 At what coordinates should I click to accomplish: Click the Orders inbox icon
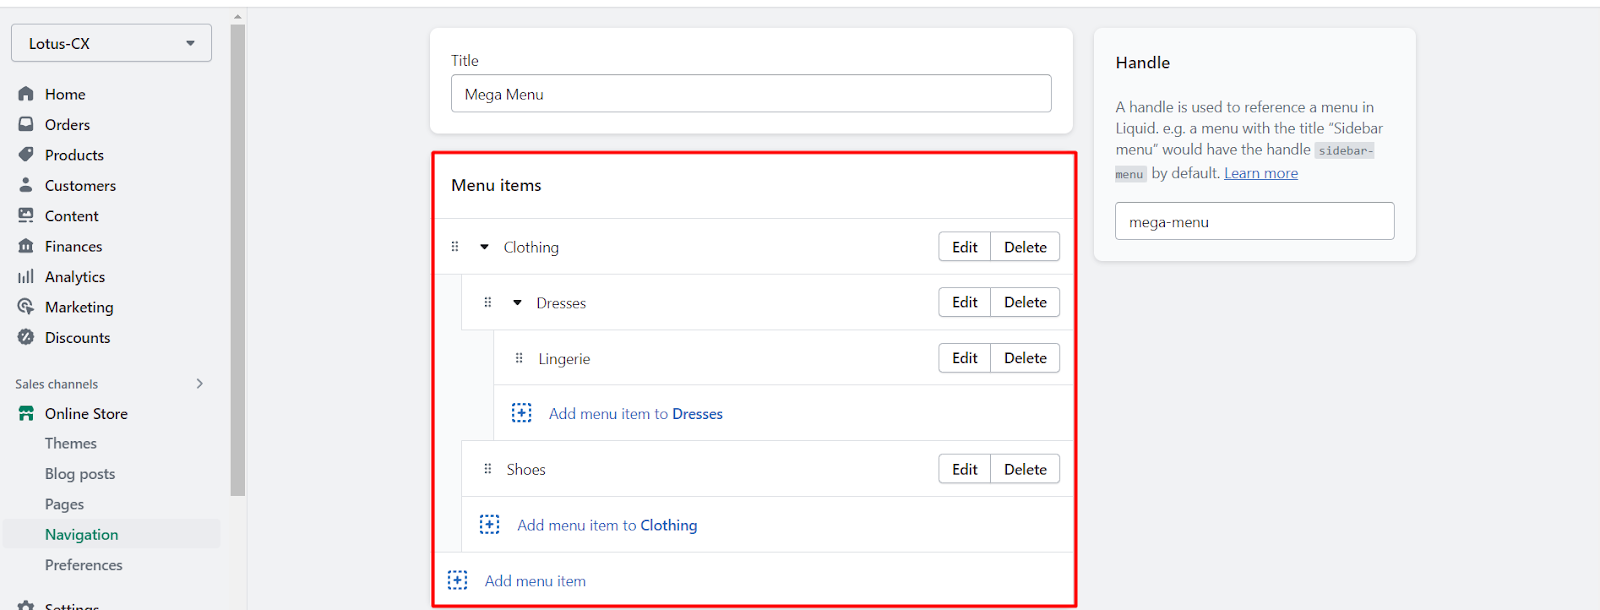(x=26, y=124)
